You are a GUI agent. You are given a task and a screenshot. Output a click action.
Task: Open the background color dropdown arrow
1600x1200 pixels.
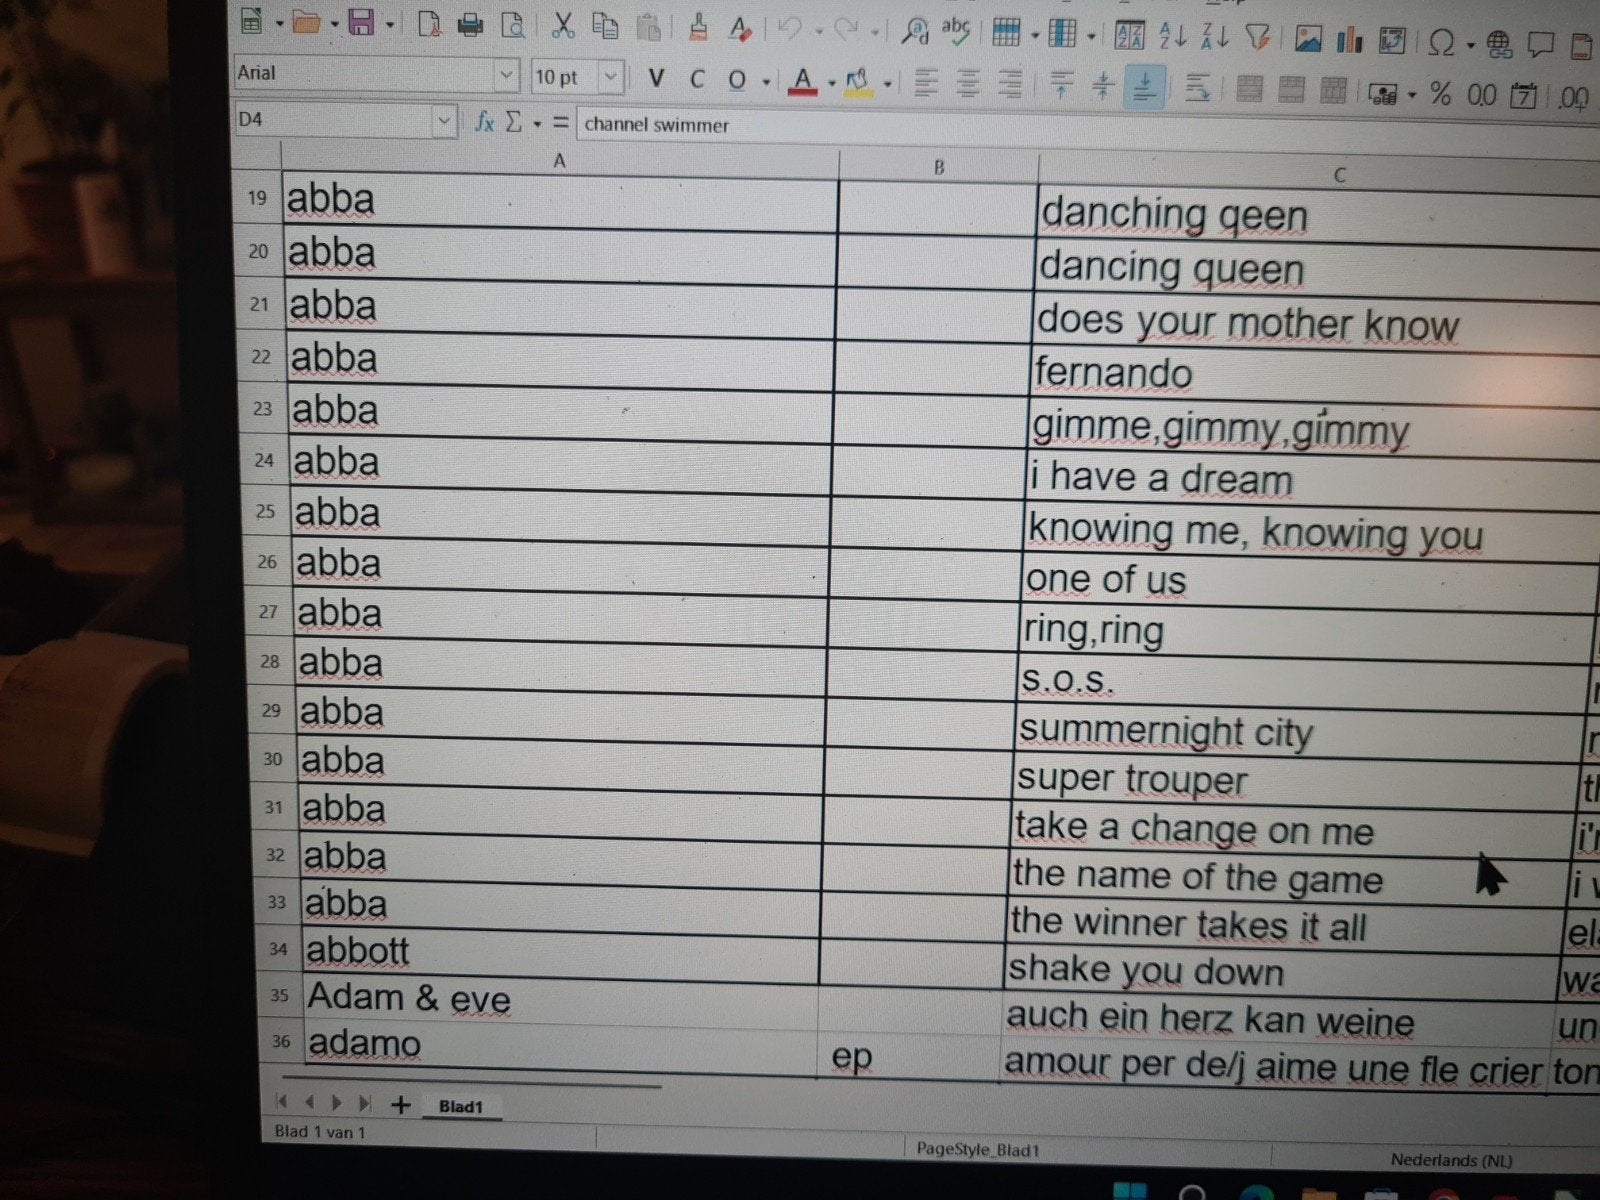pos(887,85)
